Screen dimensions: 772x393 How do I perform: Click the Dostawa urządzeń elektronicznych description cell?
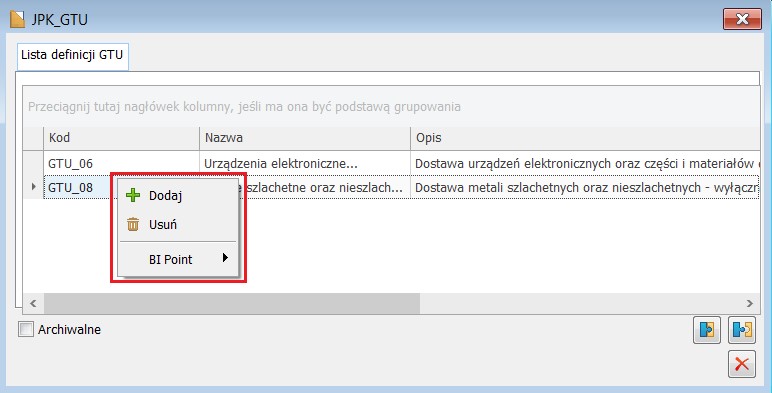point(585,163)
